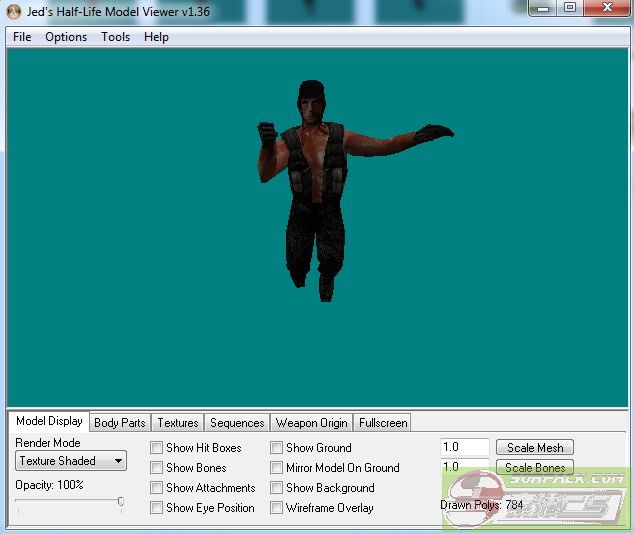Click the Scale Mesh value field
The width and height of the screenshot is (634, 534).
[x=465, y=448]
